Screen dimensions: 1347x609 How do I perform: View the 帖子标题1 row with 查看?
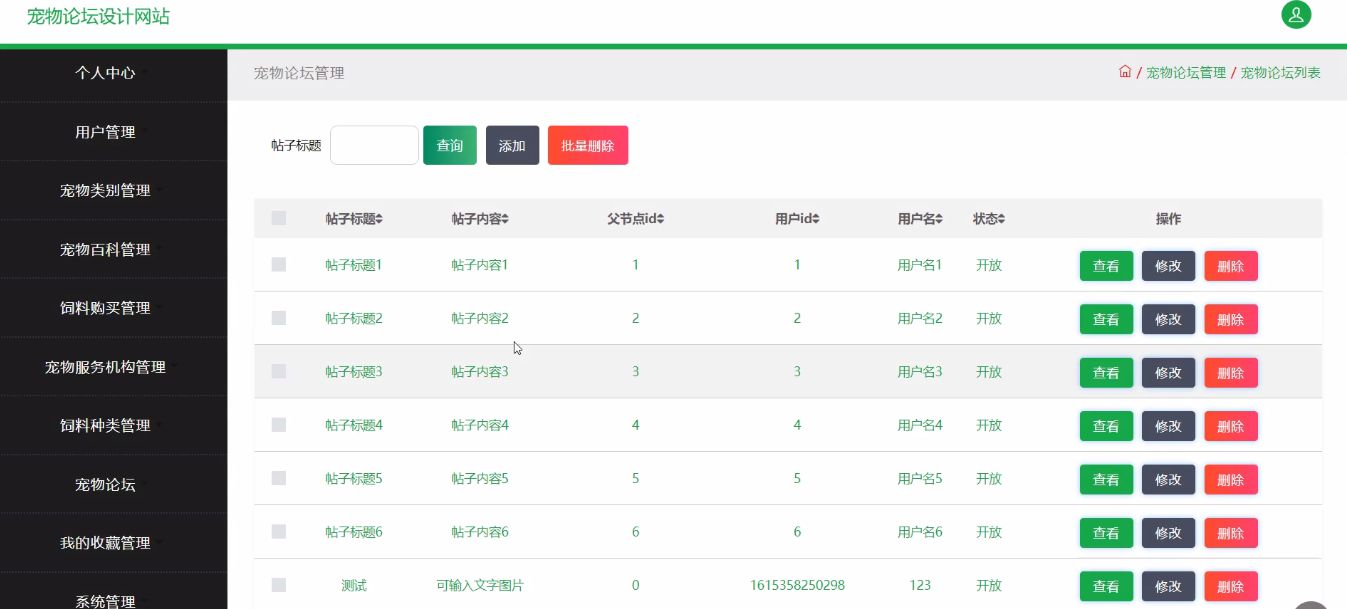click(1106, 266)
